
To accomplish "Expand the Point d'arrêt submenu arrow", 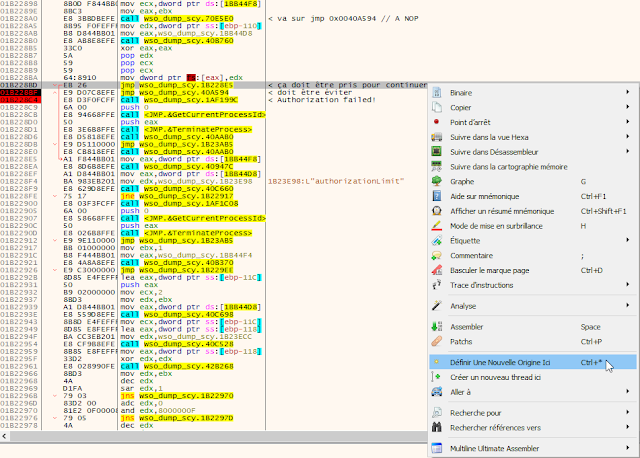I will click(x=628, y=122).
